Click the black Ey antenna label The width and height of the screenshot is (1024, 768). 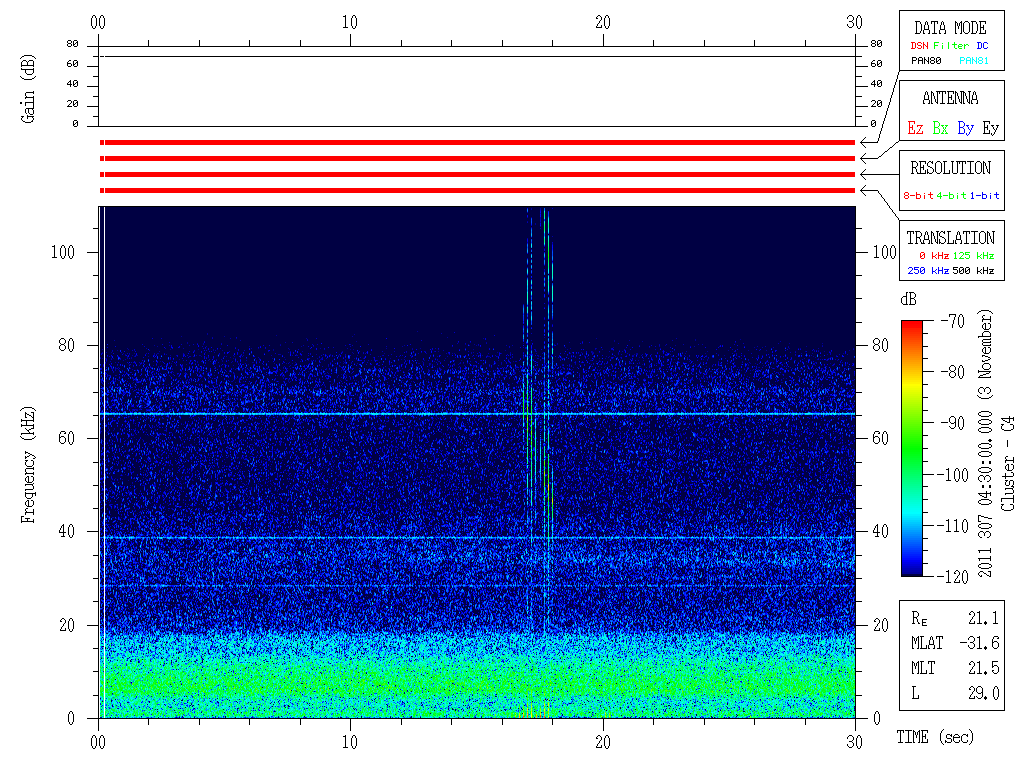pyautogui.click(x=991, y=128)
